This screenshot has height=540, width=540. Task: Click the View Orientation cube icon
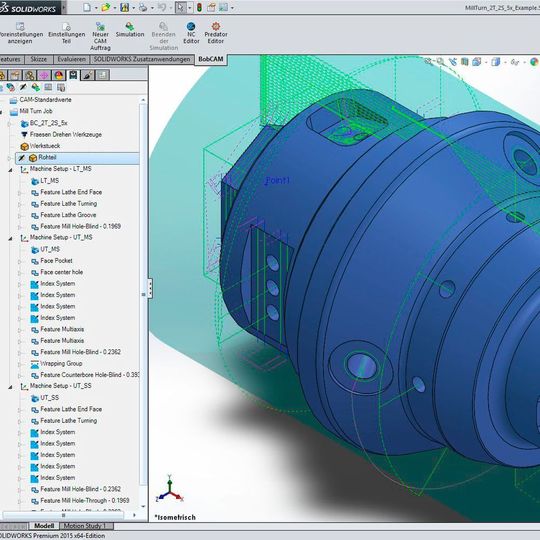[x=477, y=62]
